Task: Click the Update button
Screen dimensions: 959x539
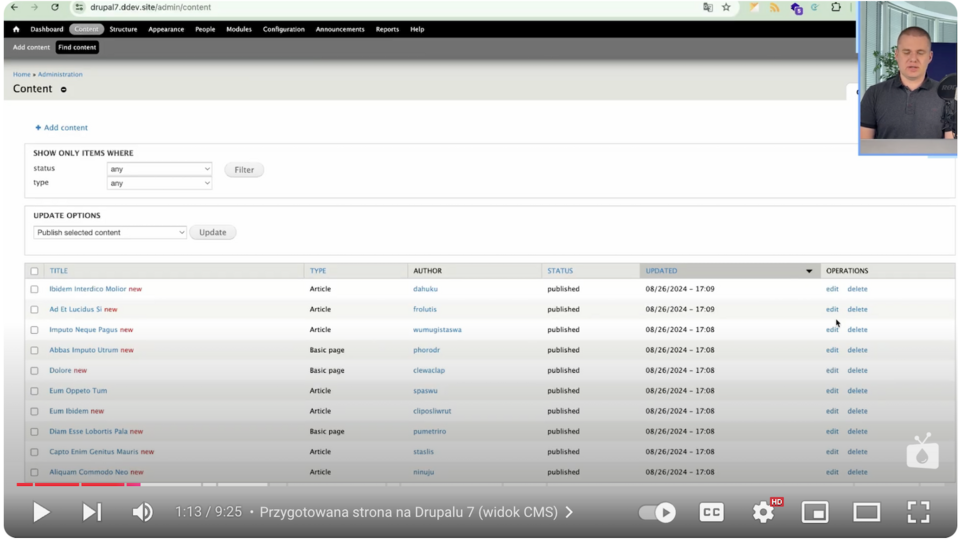Action: coord(212,232)
